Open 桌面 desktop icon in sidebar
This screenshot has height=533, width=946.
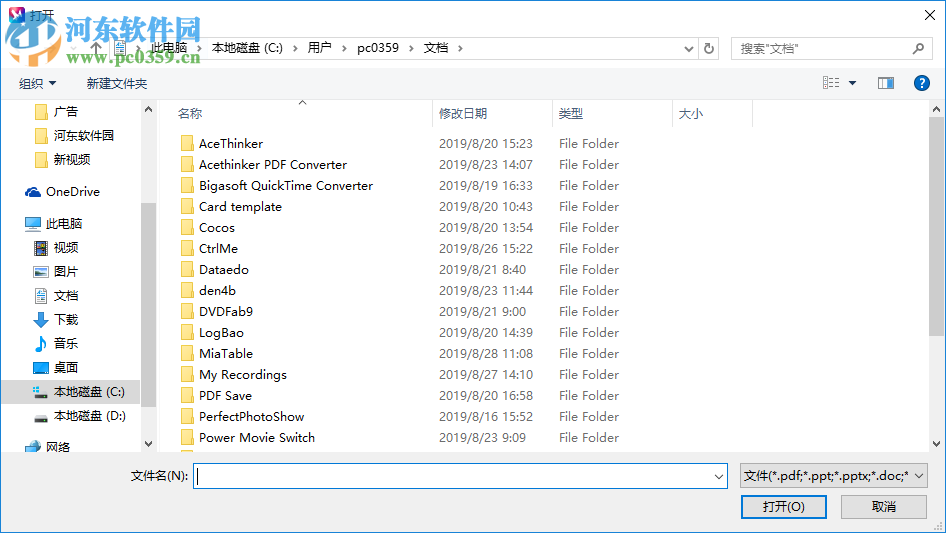pyautogui.click(x=40, y=368)
